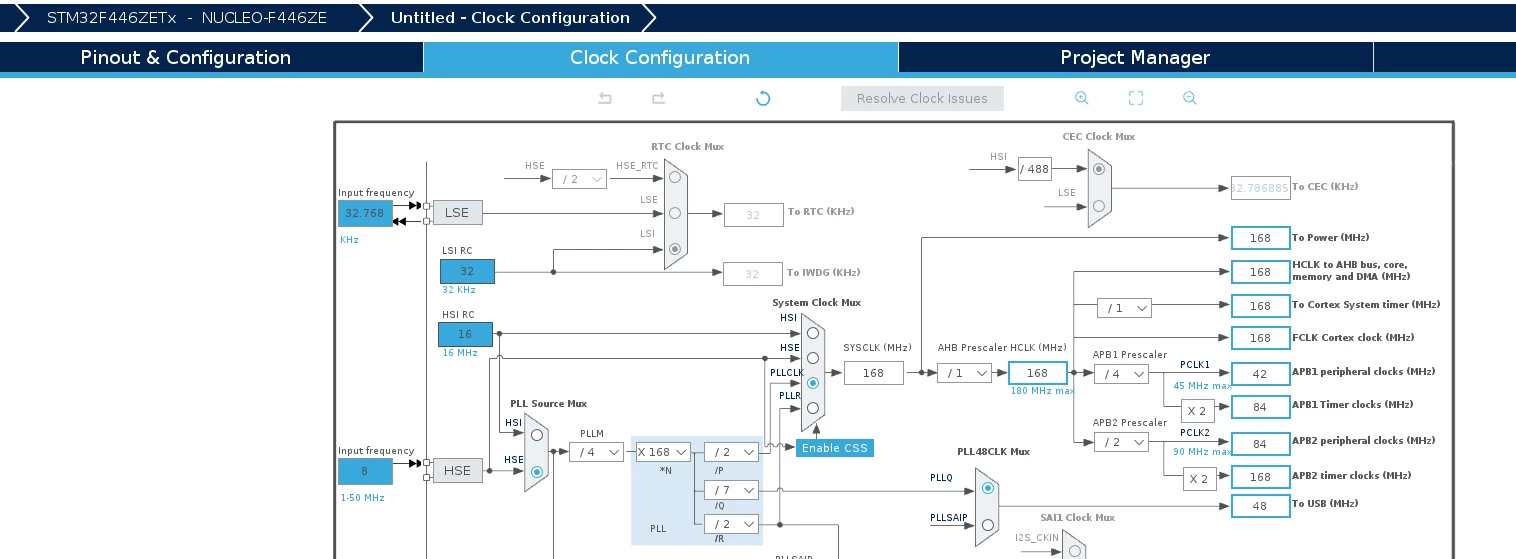Click APB1 Timer clocks value box

(1260, 406)
